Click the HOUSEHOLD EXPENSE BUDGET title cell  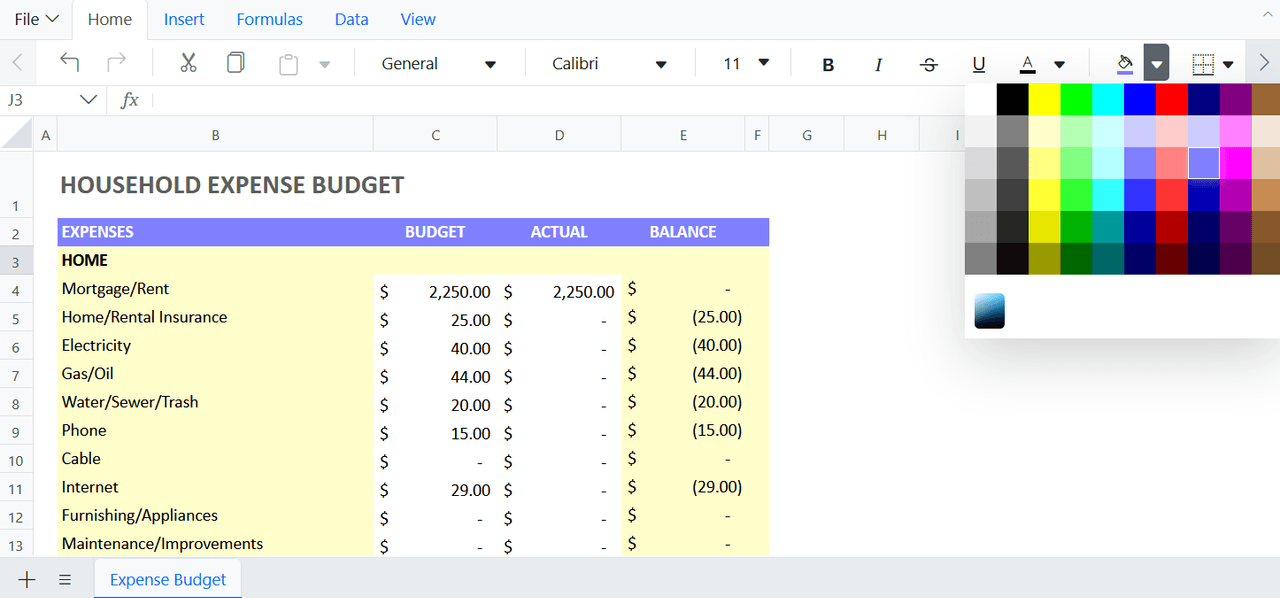pyautogui.click(x=232, y=184)
